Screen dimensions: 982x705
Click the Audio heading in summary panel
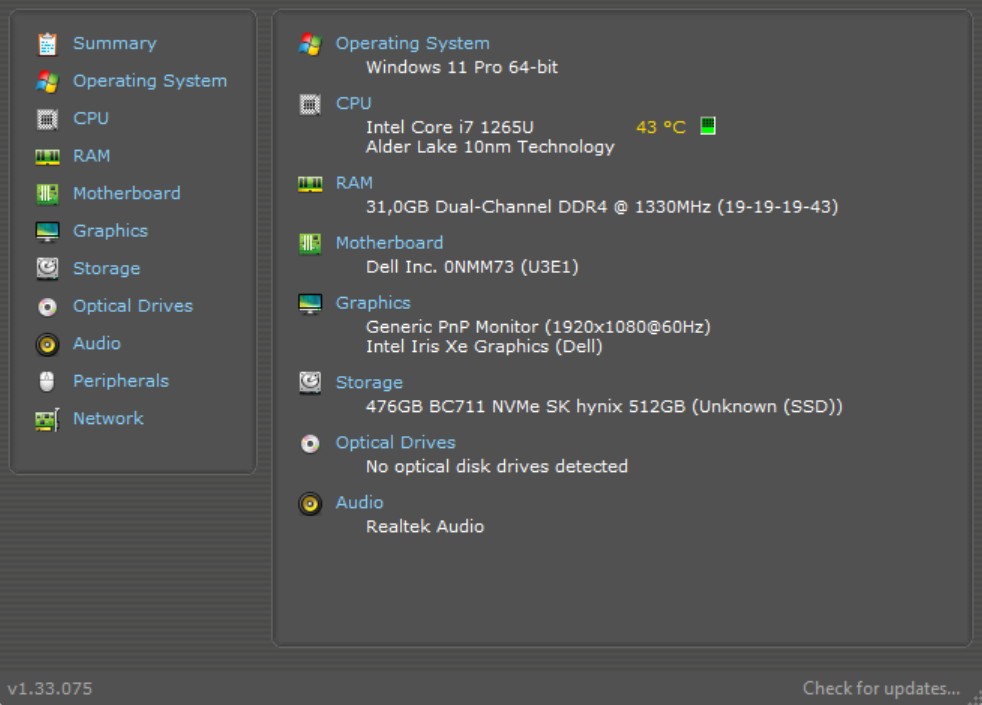click(x=359, y=503)
